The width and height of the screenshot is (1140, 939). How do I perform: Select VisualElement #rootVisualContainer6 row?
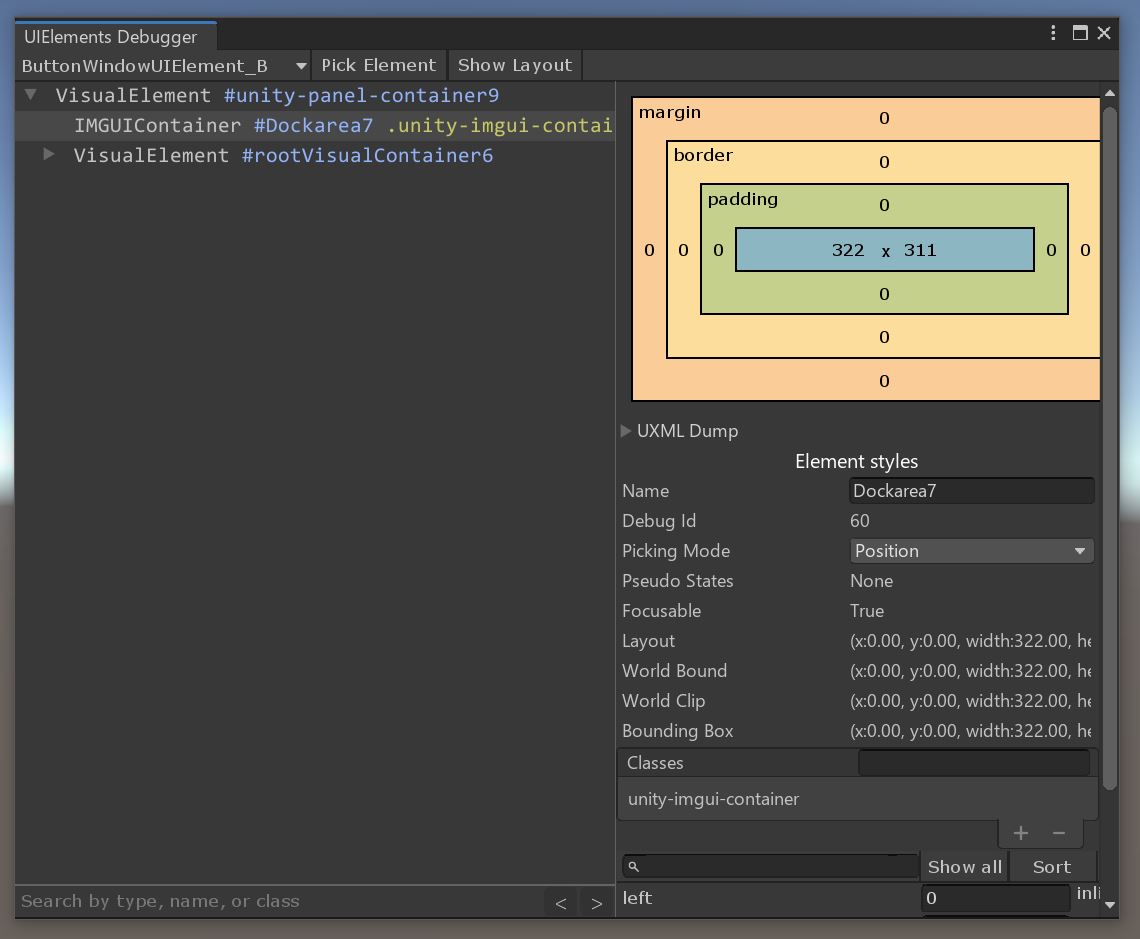[315, 156]
